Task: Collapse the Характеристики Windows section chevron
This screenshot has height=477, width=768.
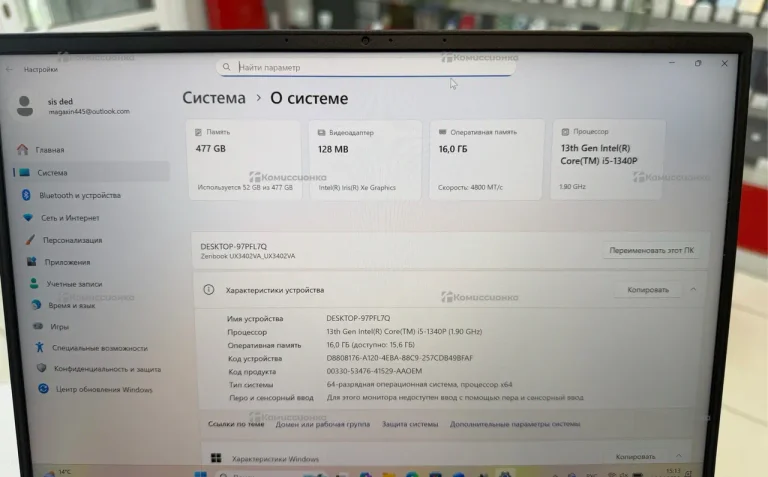Action: tap(682, 457)
